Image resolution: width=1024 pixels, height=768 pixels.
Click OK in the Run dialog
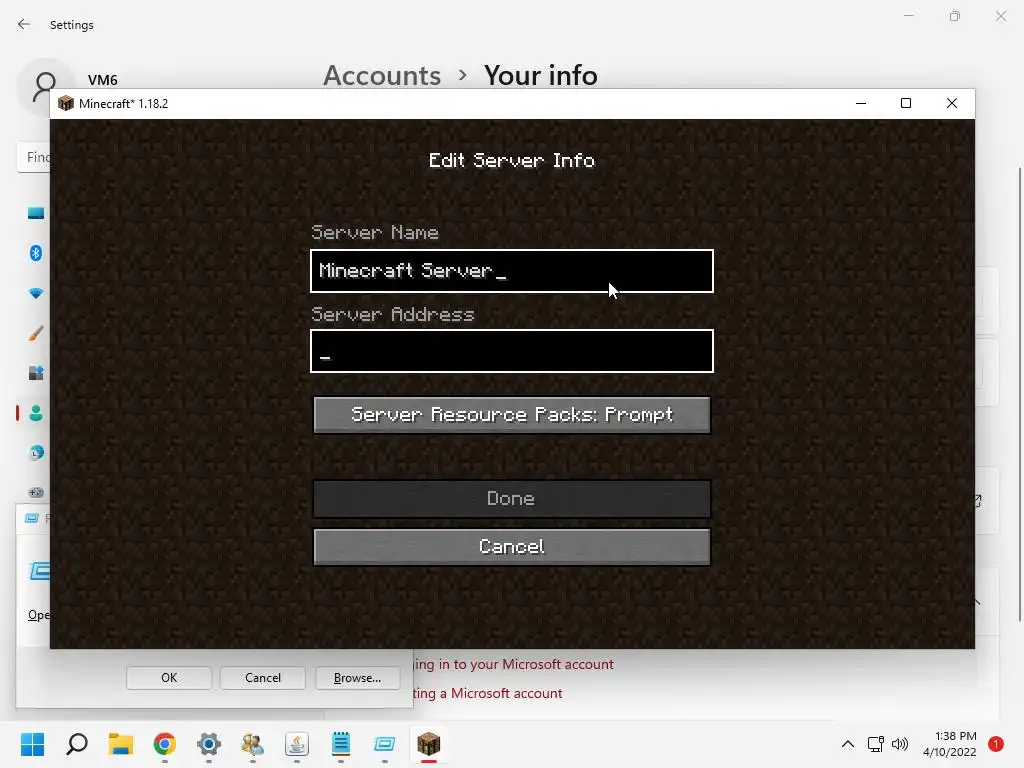tap(169, 678)
